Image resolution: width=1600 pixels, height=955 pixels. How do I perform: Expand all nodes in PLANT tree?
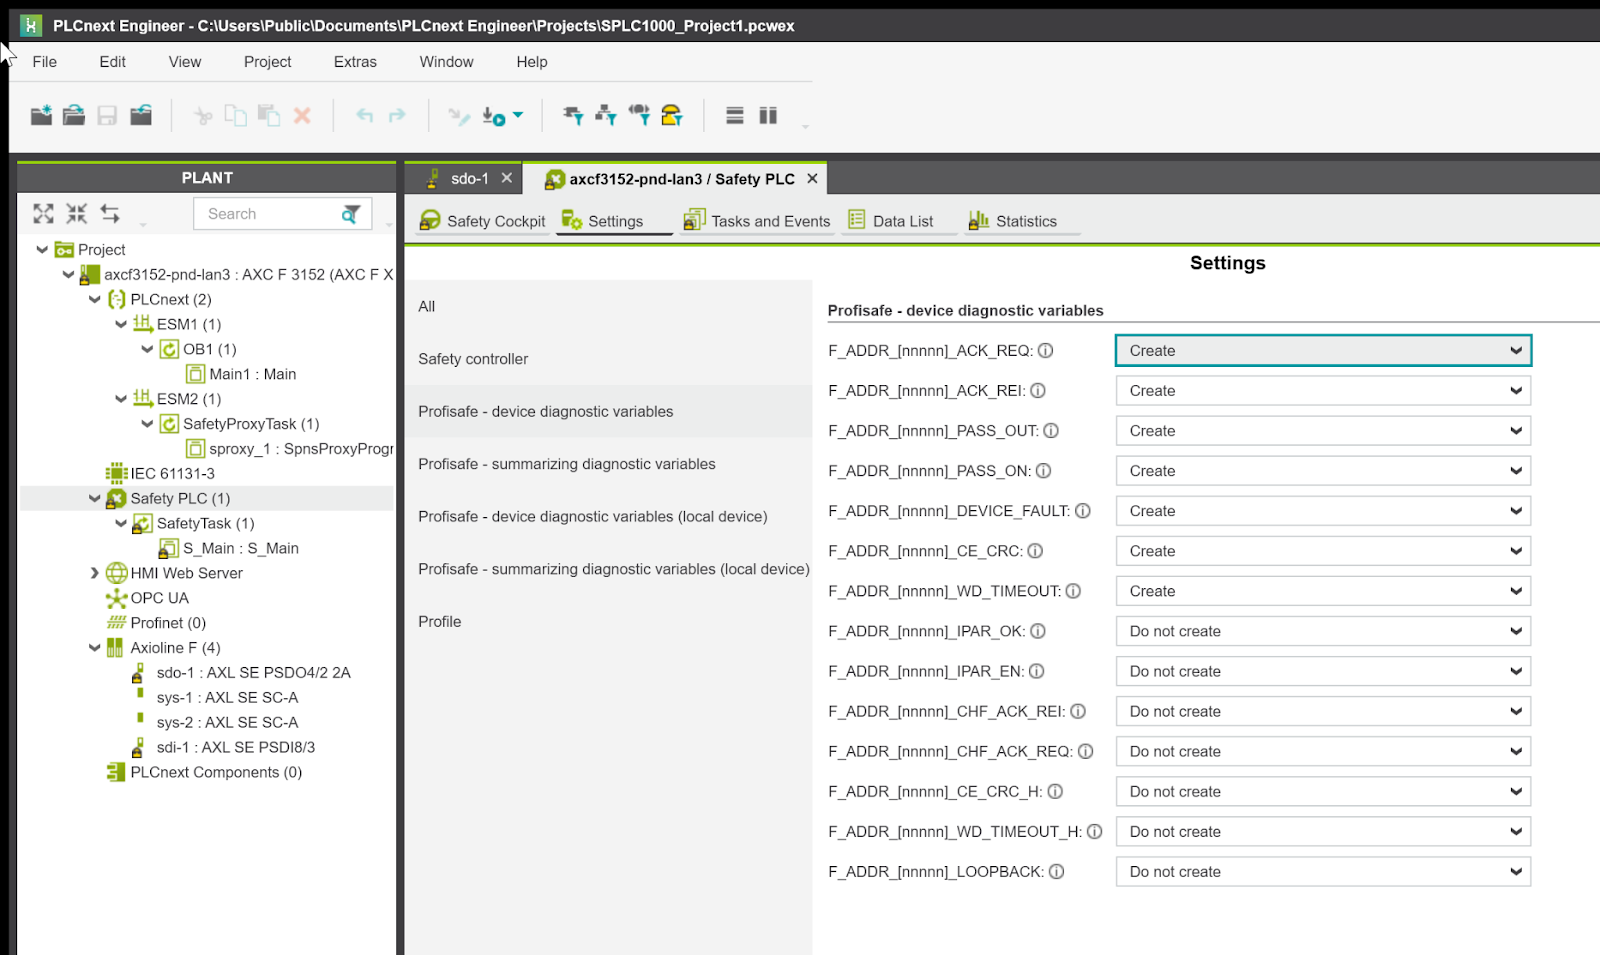(x=44, y=213)
